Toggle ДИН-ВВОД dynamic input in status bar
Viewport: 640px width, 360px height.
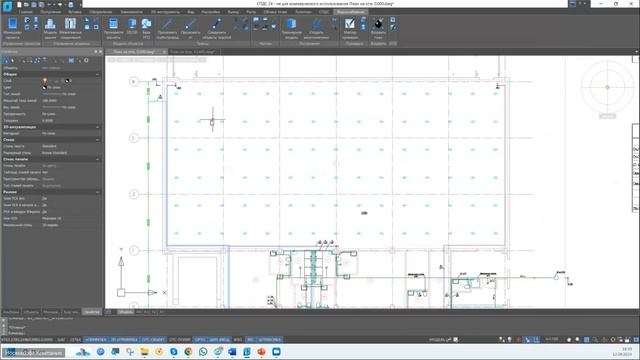point(219,340)
